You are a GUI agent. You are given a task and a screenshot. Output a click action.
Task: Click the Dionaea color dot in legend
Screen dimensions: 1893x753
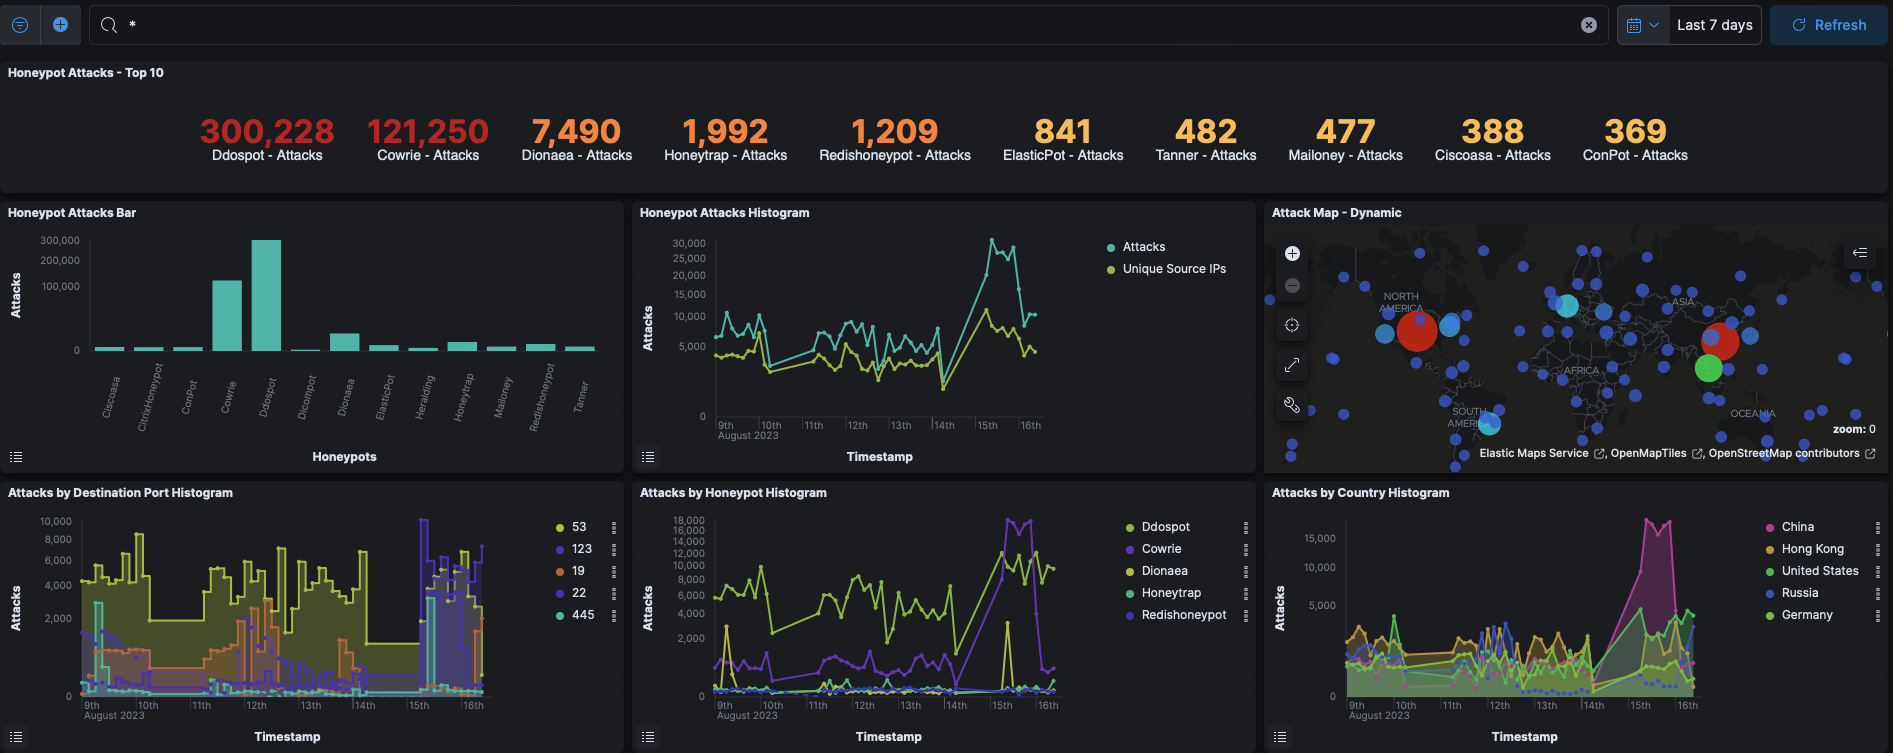[1130, 572]
